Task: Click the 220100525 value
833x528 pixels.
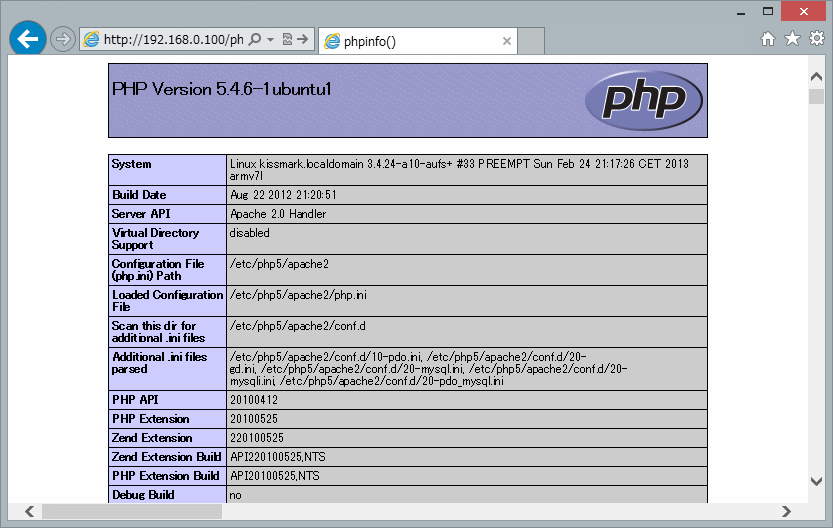Action: [257, 438]
